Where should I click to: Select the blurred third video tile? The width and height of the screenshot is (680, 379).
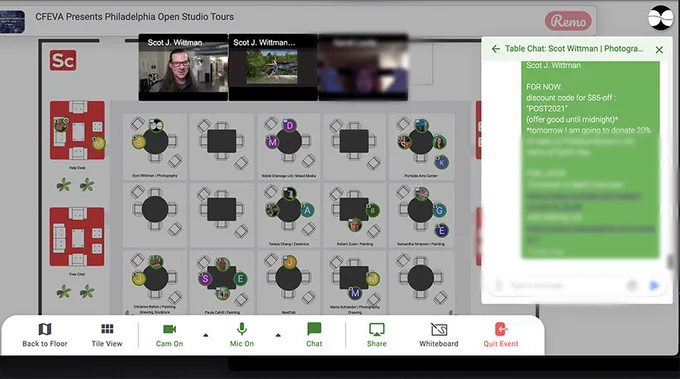click(x=363, y=67)
